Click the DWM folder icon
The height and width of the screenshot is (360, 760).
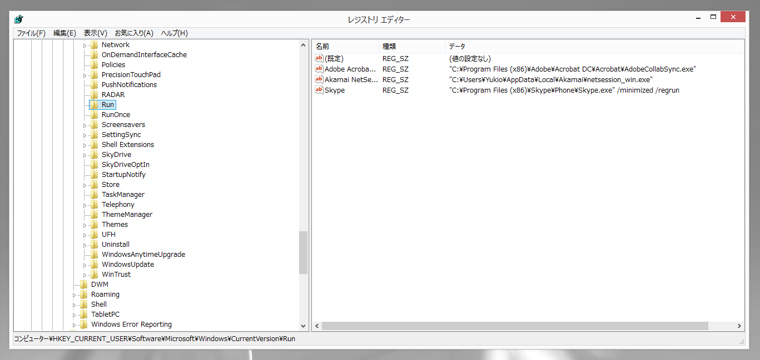pos(83,284)
